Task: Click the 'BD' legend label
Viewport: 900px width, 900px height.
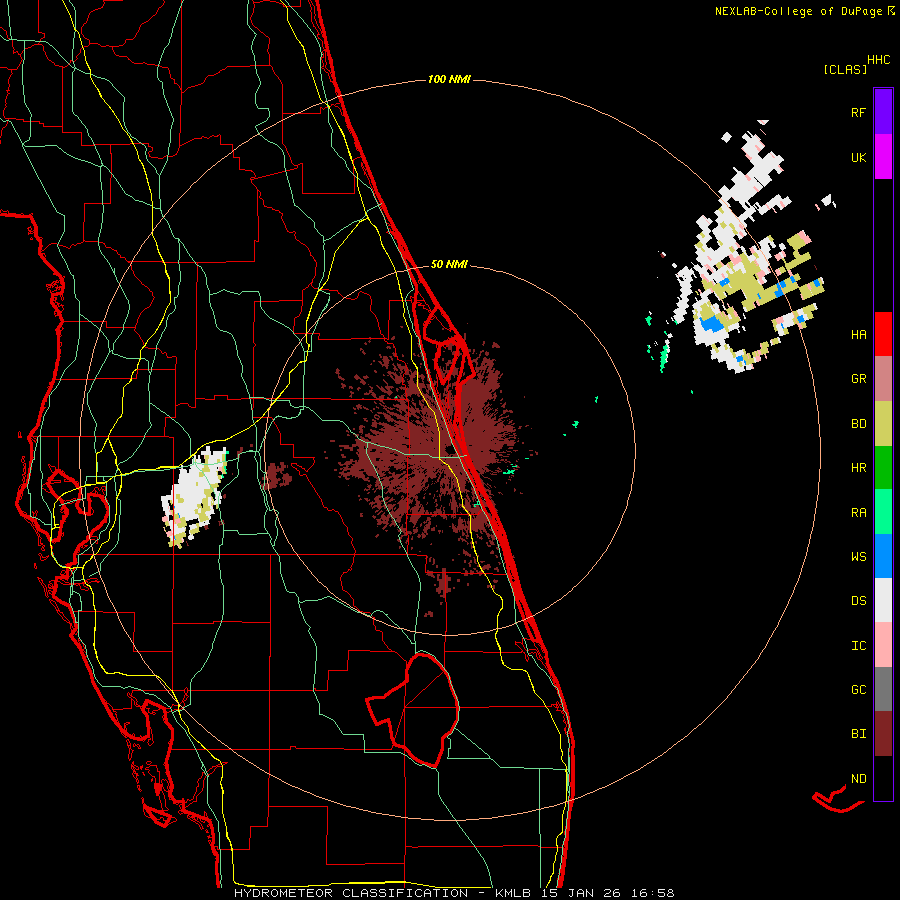Action: 858,424
